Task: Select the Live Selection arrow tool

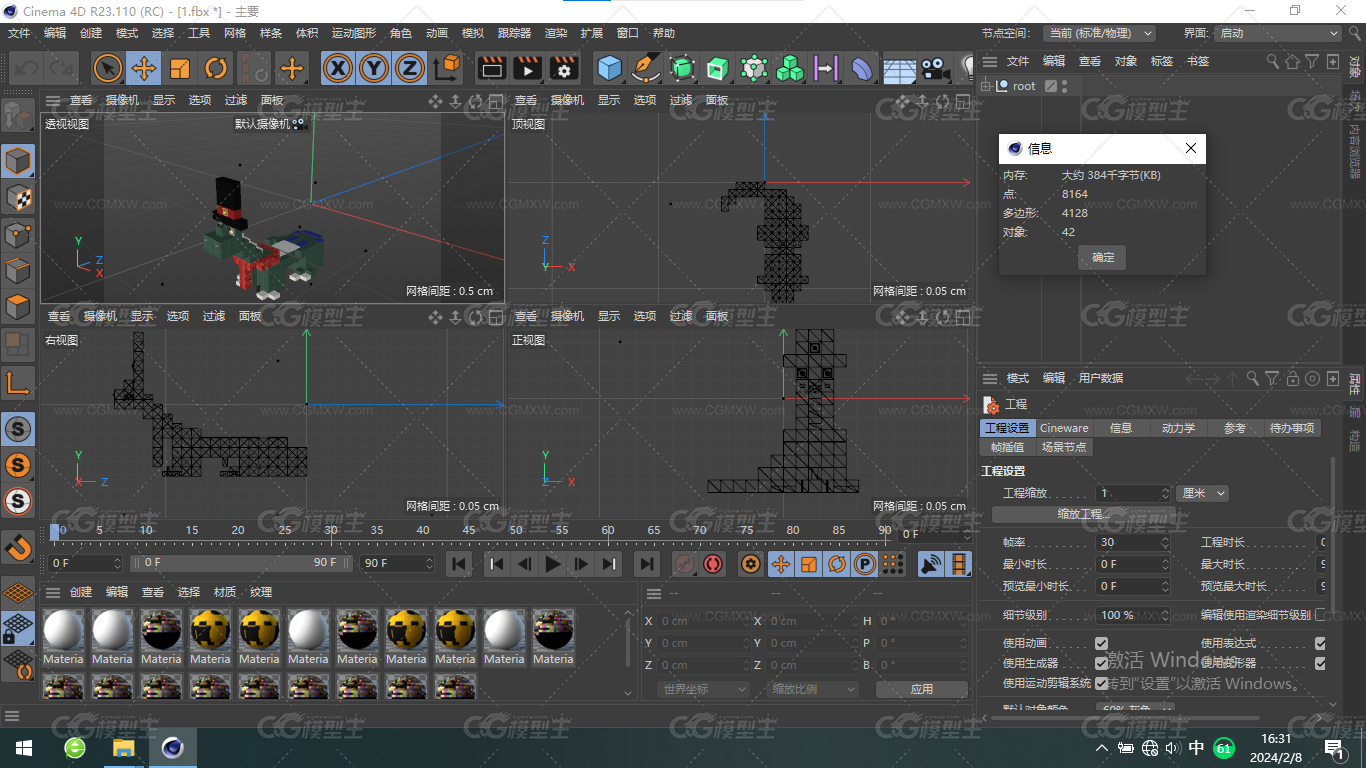Action: (x=108, y=68)
